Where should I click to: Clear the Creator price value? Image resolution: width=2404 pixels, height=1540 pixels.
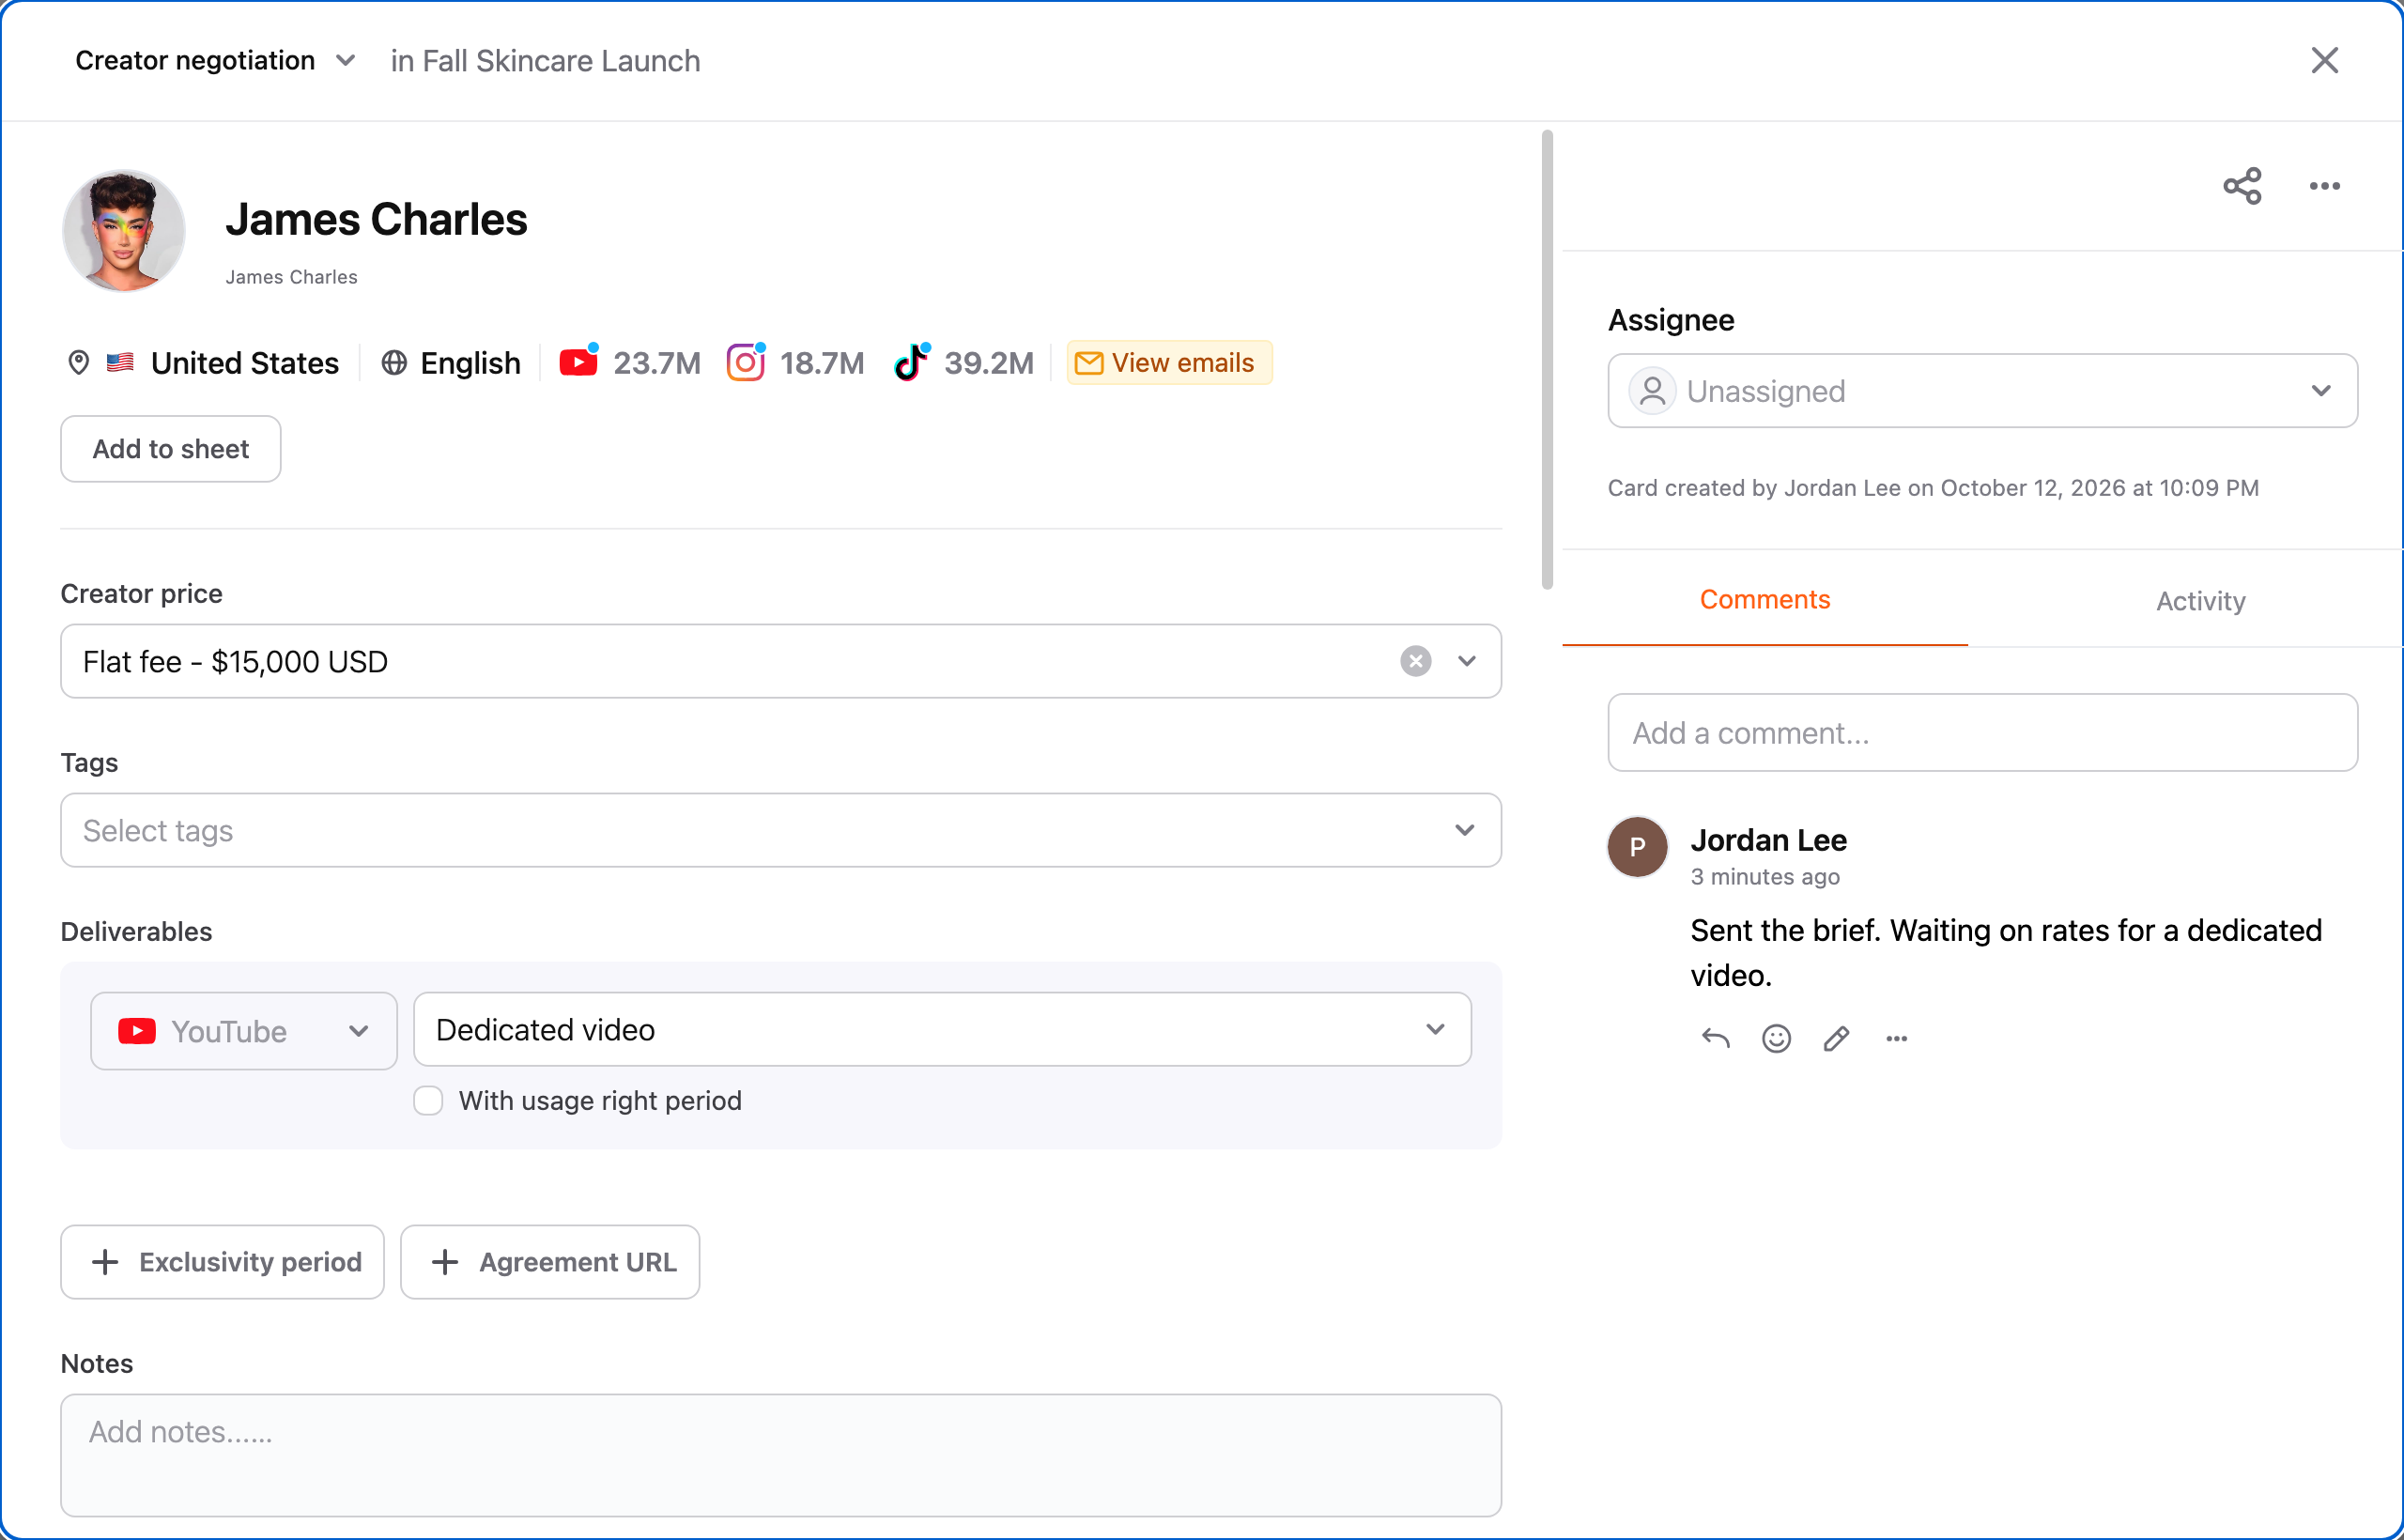pyautogui.click(x=1415, y=661)
